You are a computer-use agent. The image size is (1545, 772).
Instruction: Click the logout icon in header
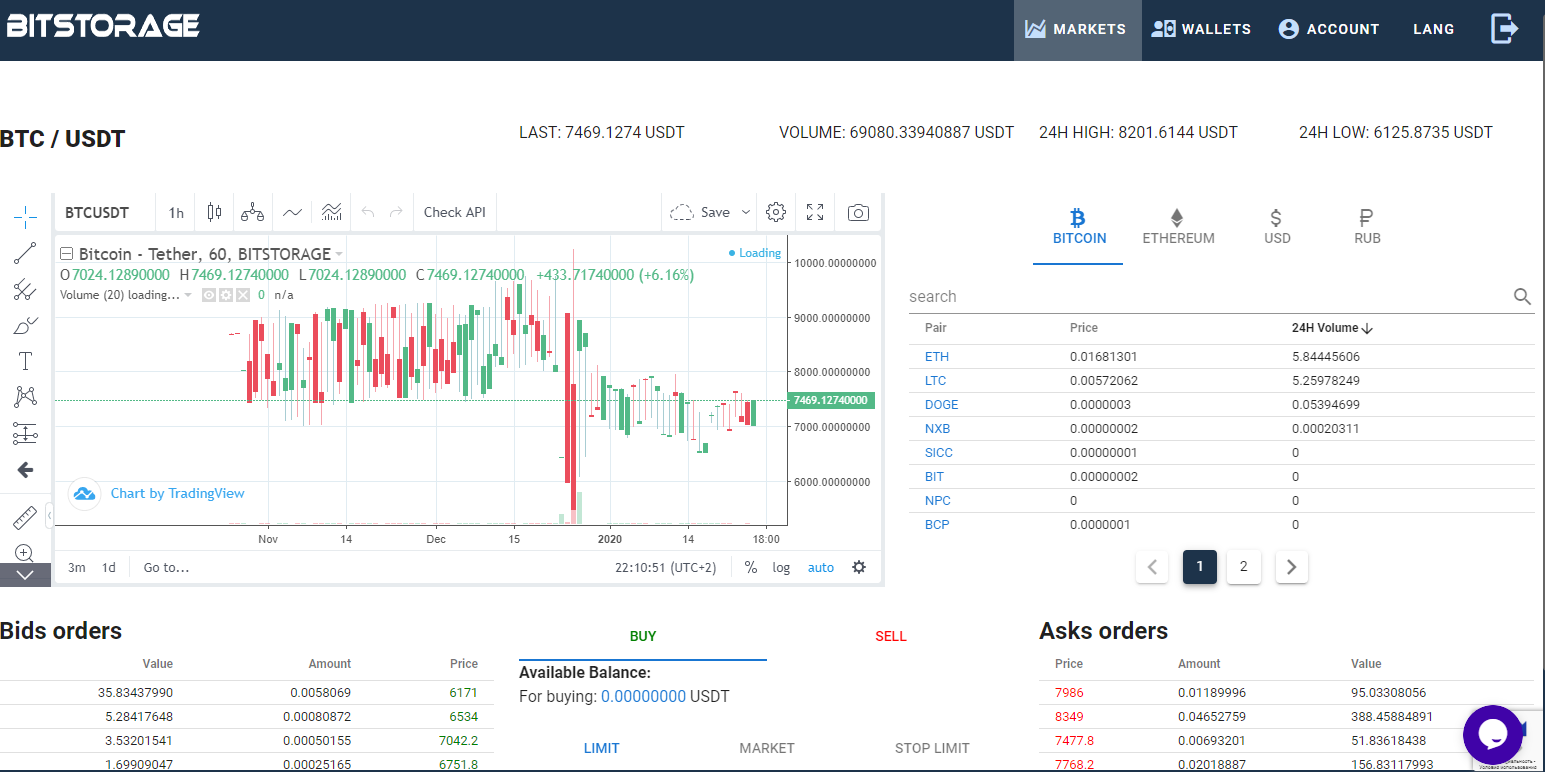pos(1504,29)
